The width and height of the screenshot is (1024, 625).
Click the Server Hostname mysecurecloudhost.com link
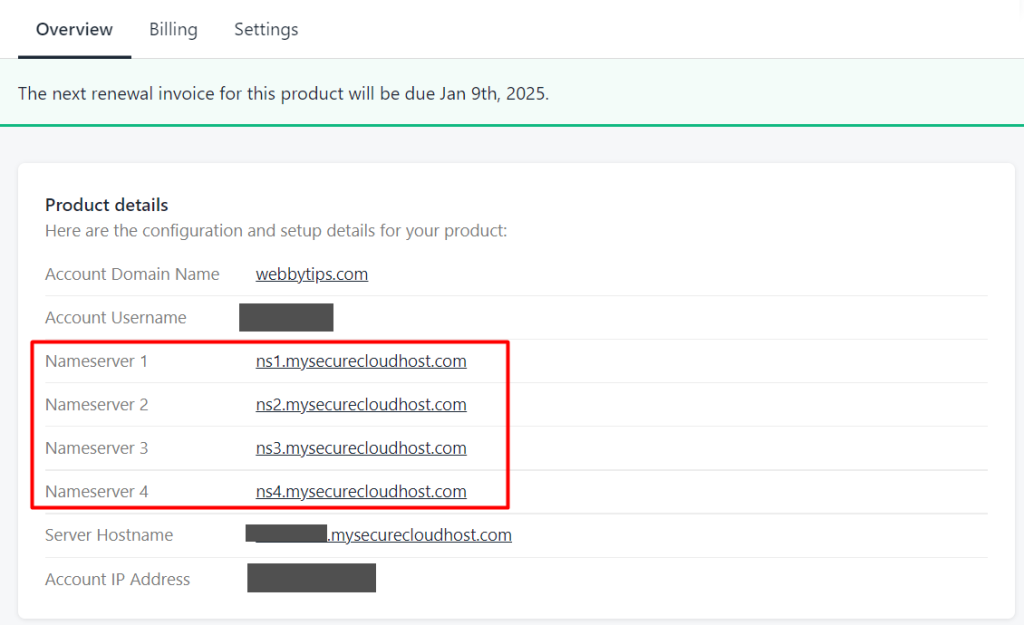coord(420,535)
